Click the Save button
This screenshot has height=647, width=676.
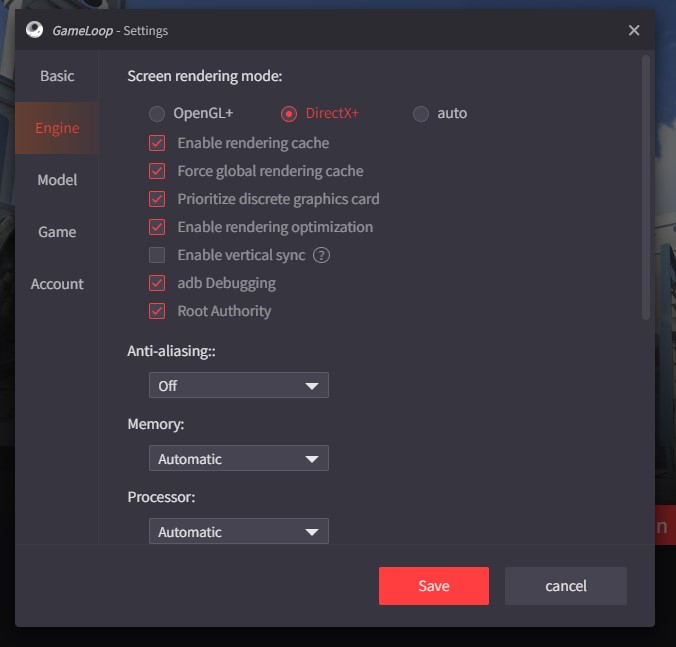tap(434, 586)
